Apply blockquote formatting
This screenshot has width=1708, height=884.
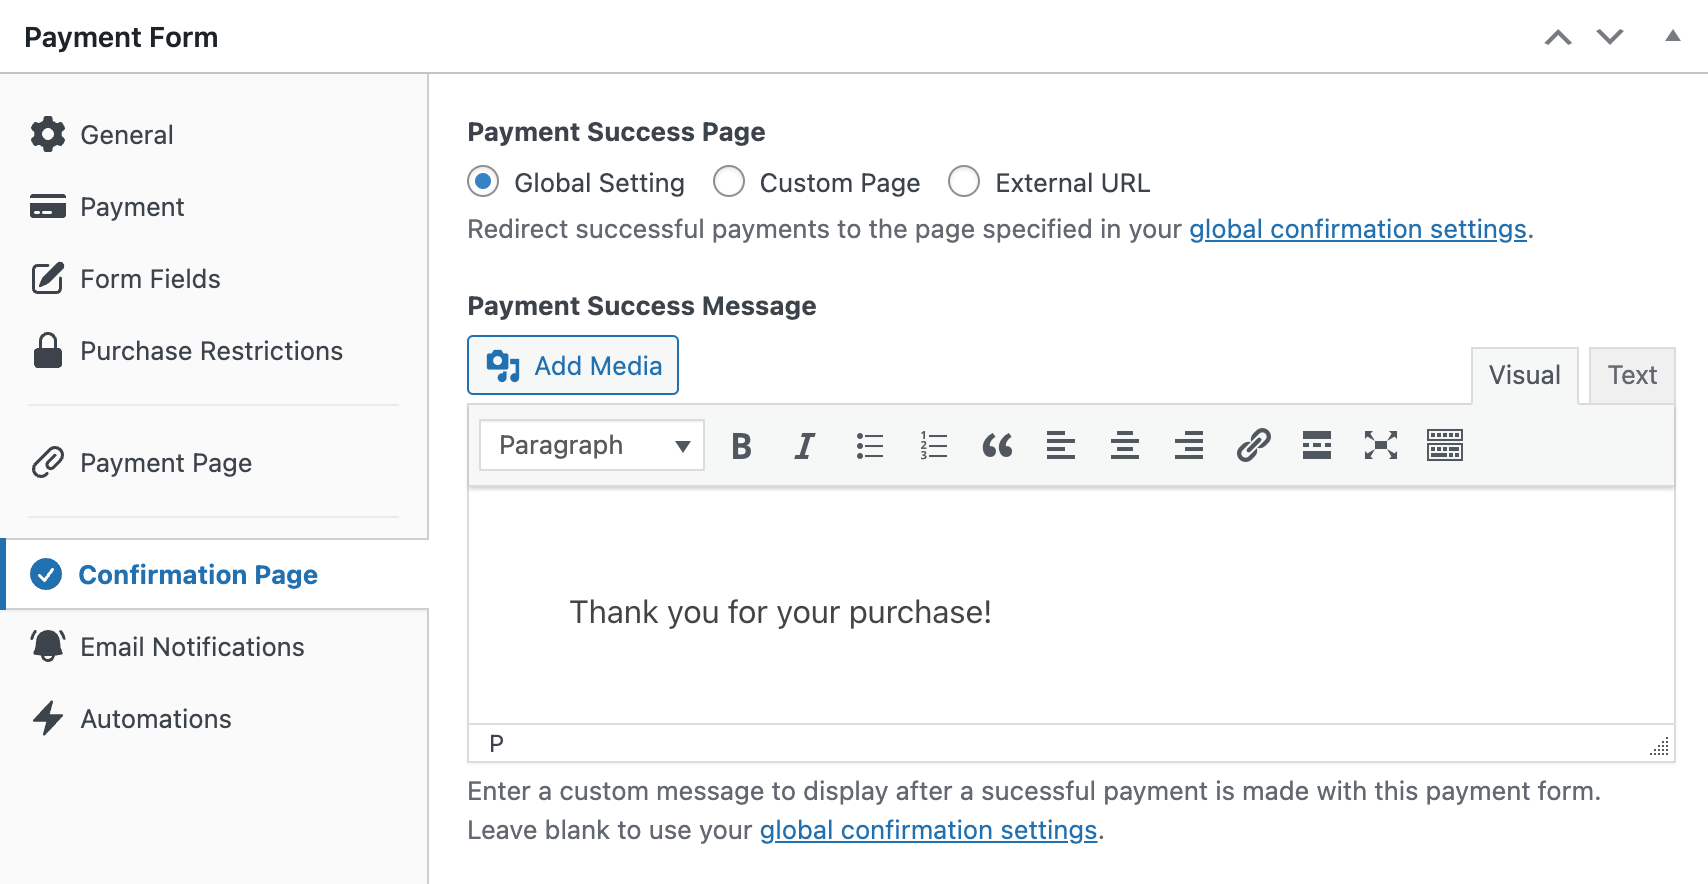[997, 446]
